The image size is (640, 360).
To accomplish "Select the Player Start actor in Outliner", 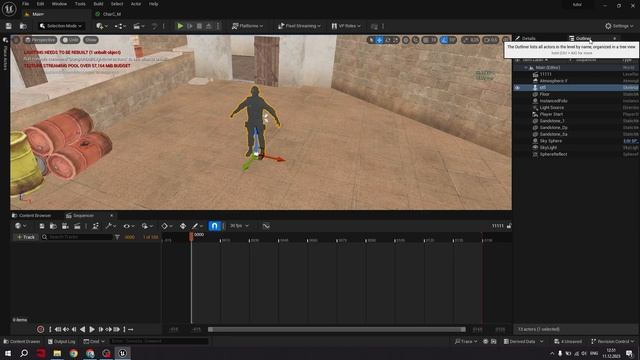I will coord(576,114).
